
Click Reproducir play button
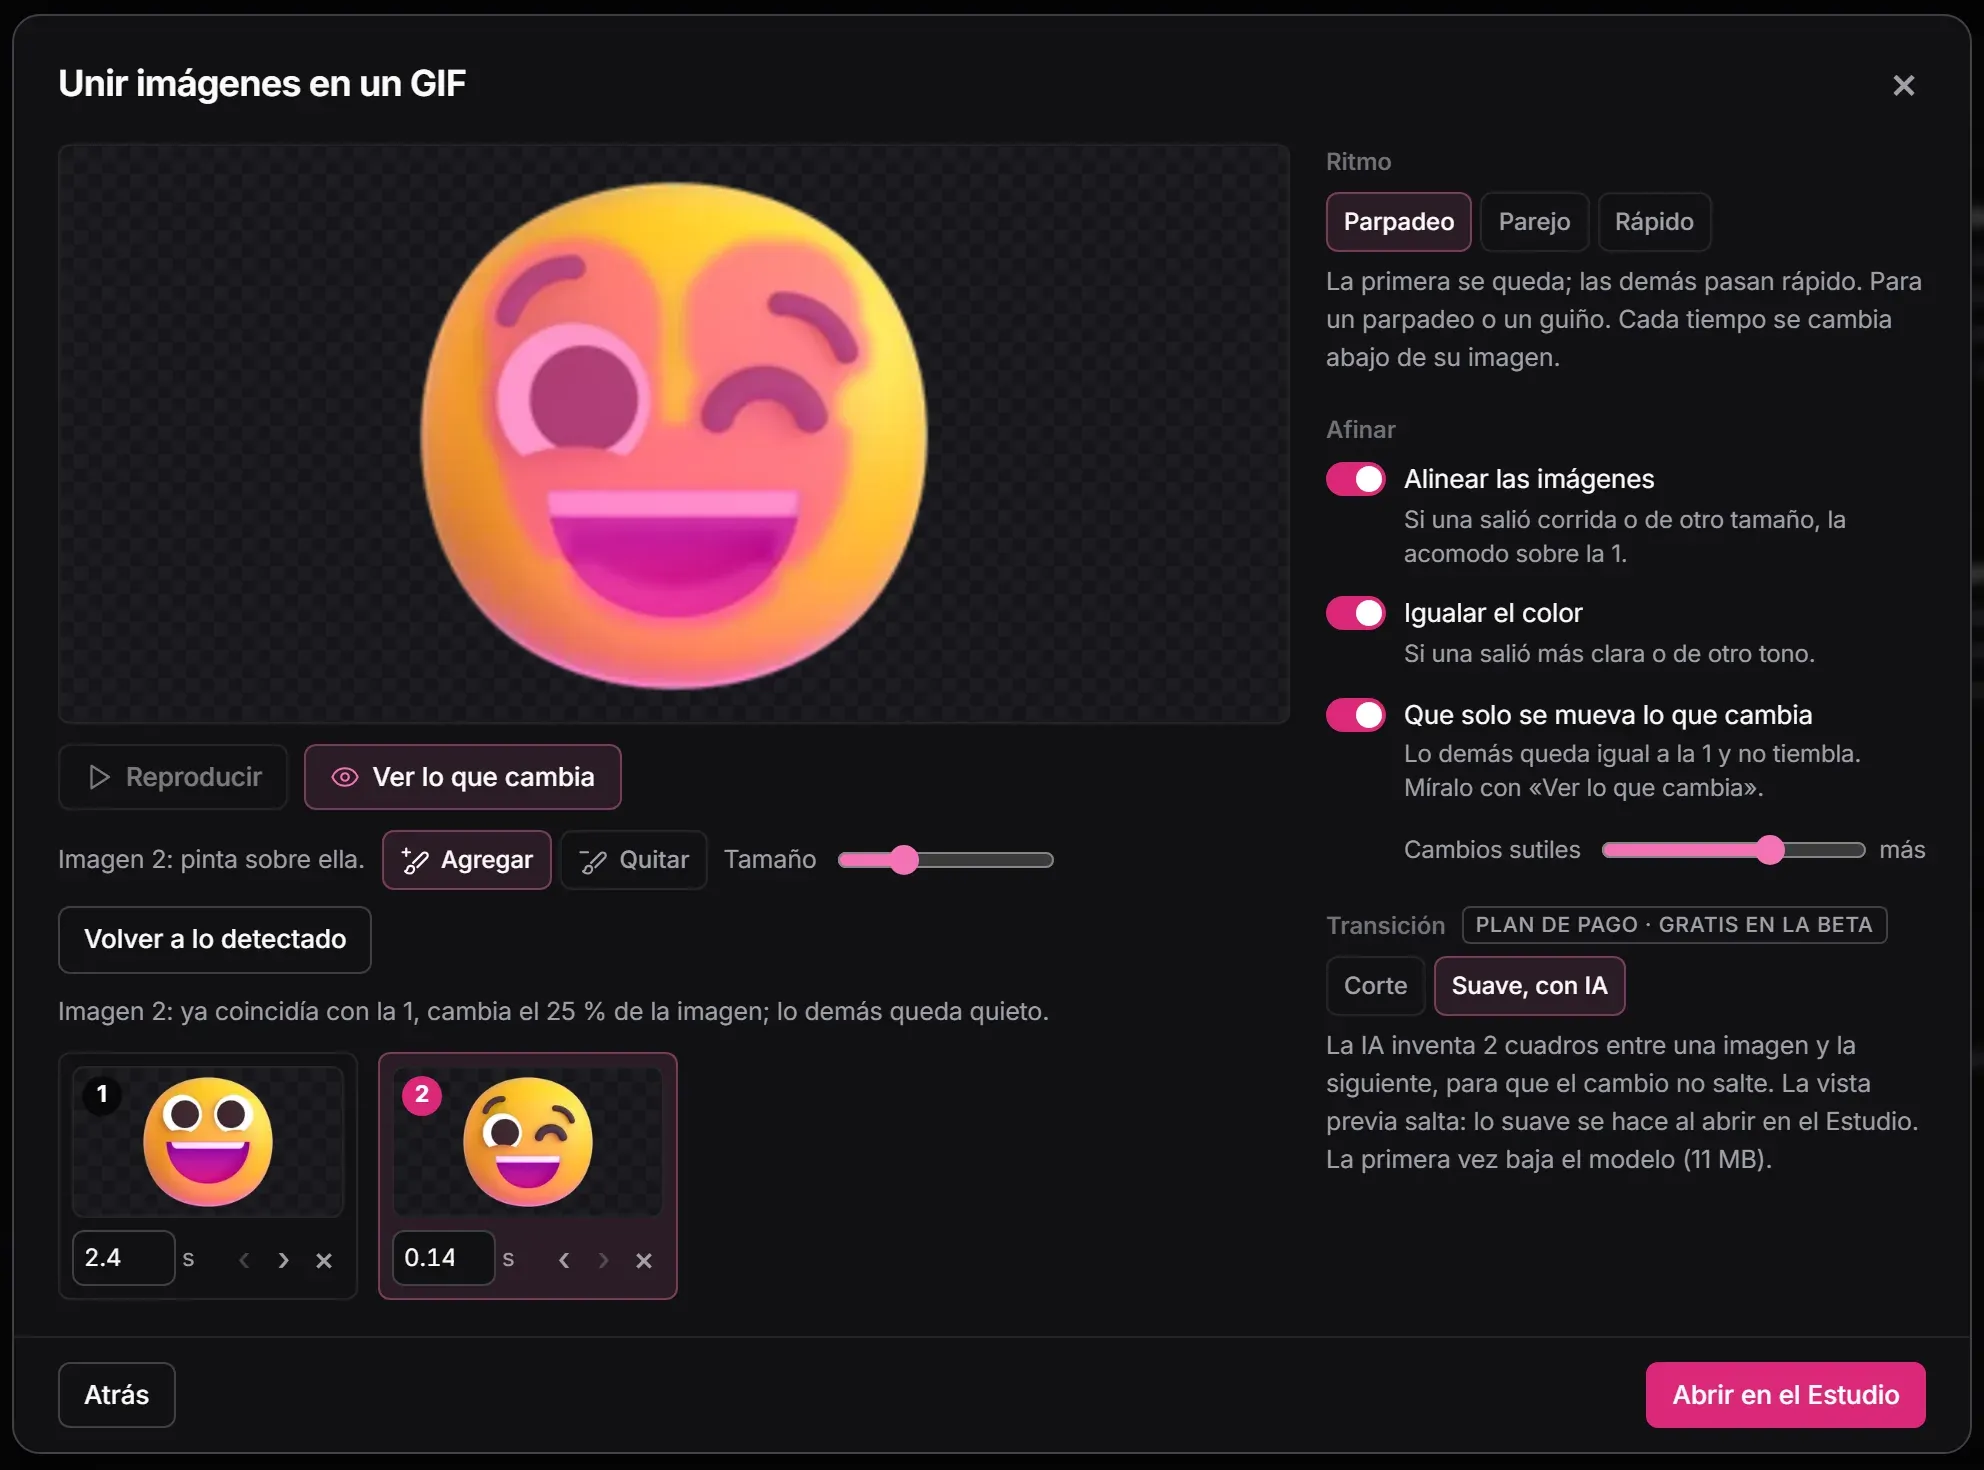173,777
